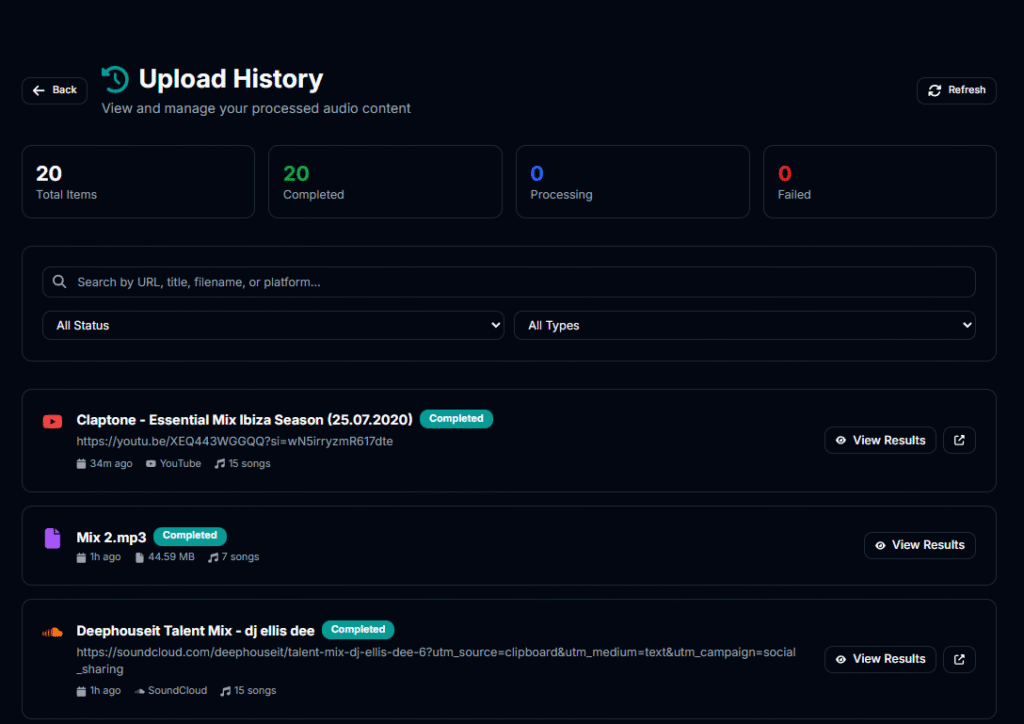Open the Claptone source link in external tab
Image resolution: width=1024 pixels, height=724 pixels.
coord(959,440)
